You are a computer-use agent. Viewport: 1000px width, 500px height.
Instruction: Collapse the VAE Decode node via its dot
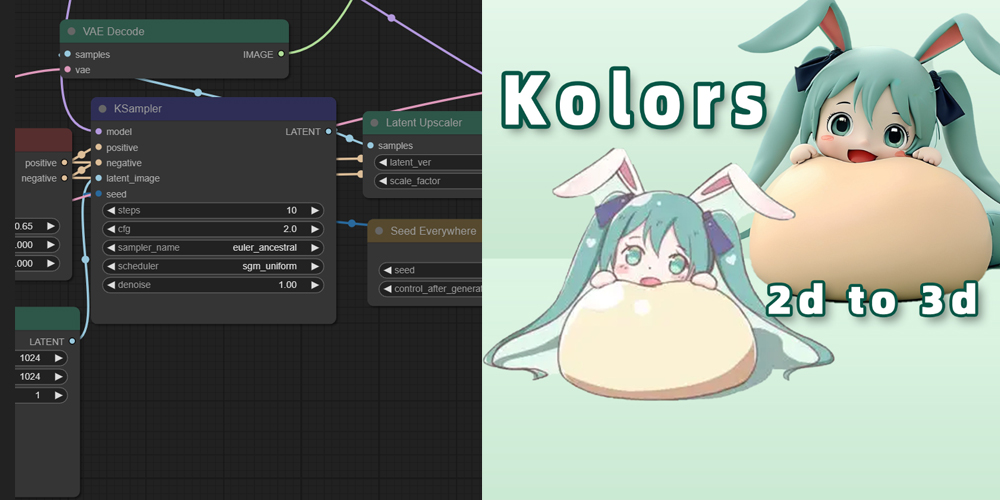(x=72, y=31)
